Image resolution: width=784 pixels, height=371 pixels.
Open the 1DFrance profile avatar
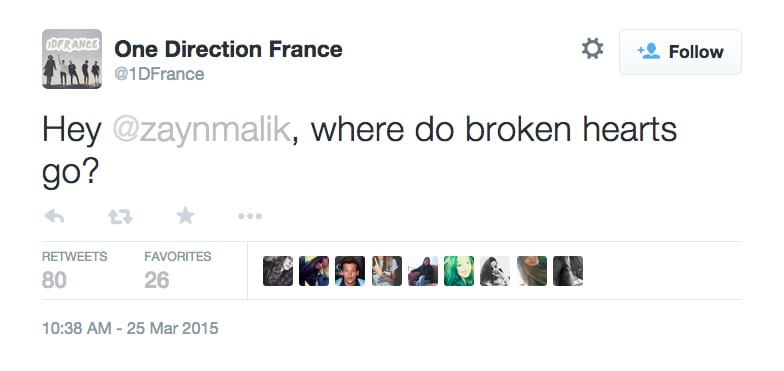click(72, 59)
